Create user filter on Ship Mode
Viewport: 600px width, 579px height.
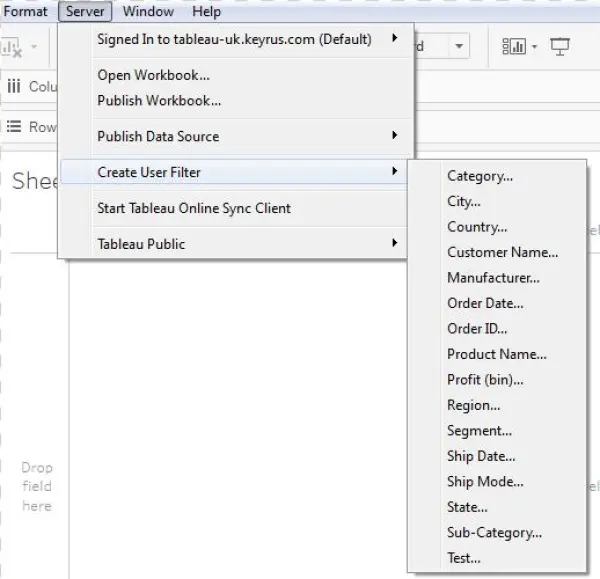pyautogui.click(x=497, y=481)
